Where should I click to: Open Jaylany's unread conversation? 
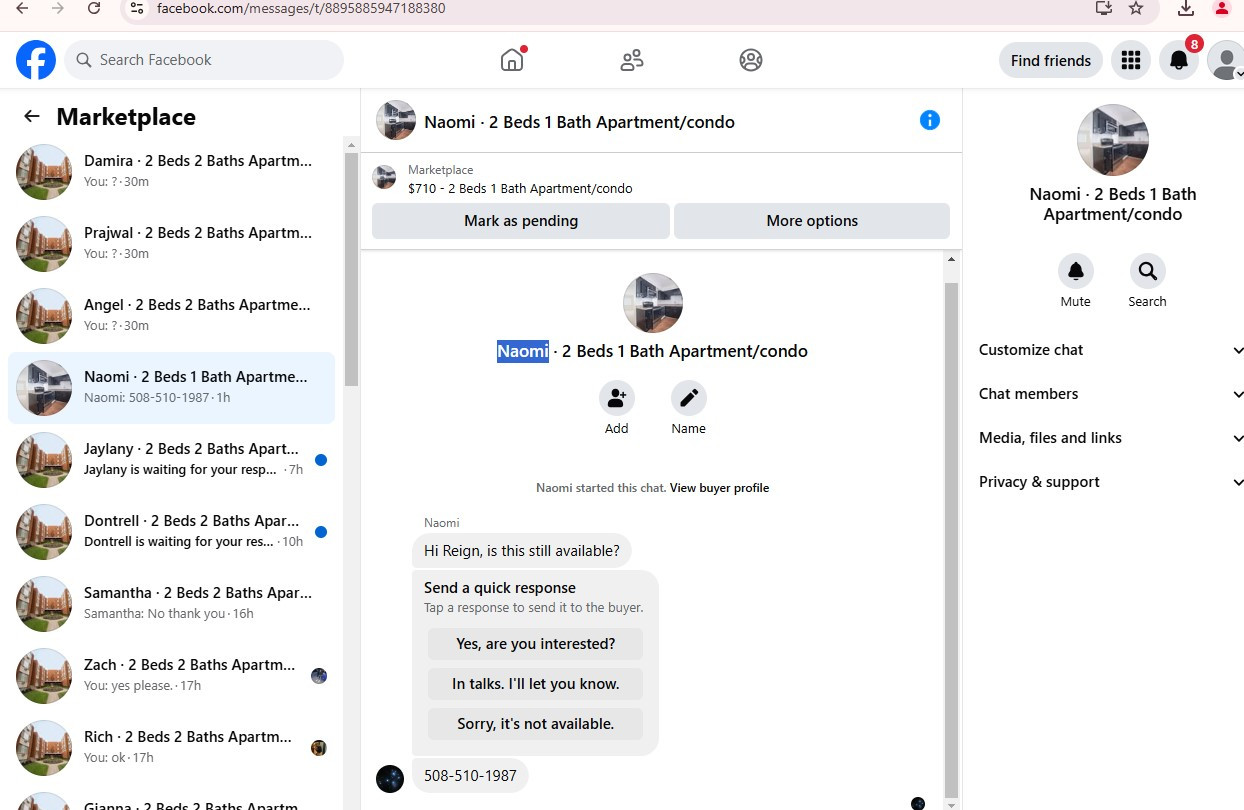171,460
